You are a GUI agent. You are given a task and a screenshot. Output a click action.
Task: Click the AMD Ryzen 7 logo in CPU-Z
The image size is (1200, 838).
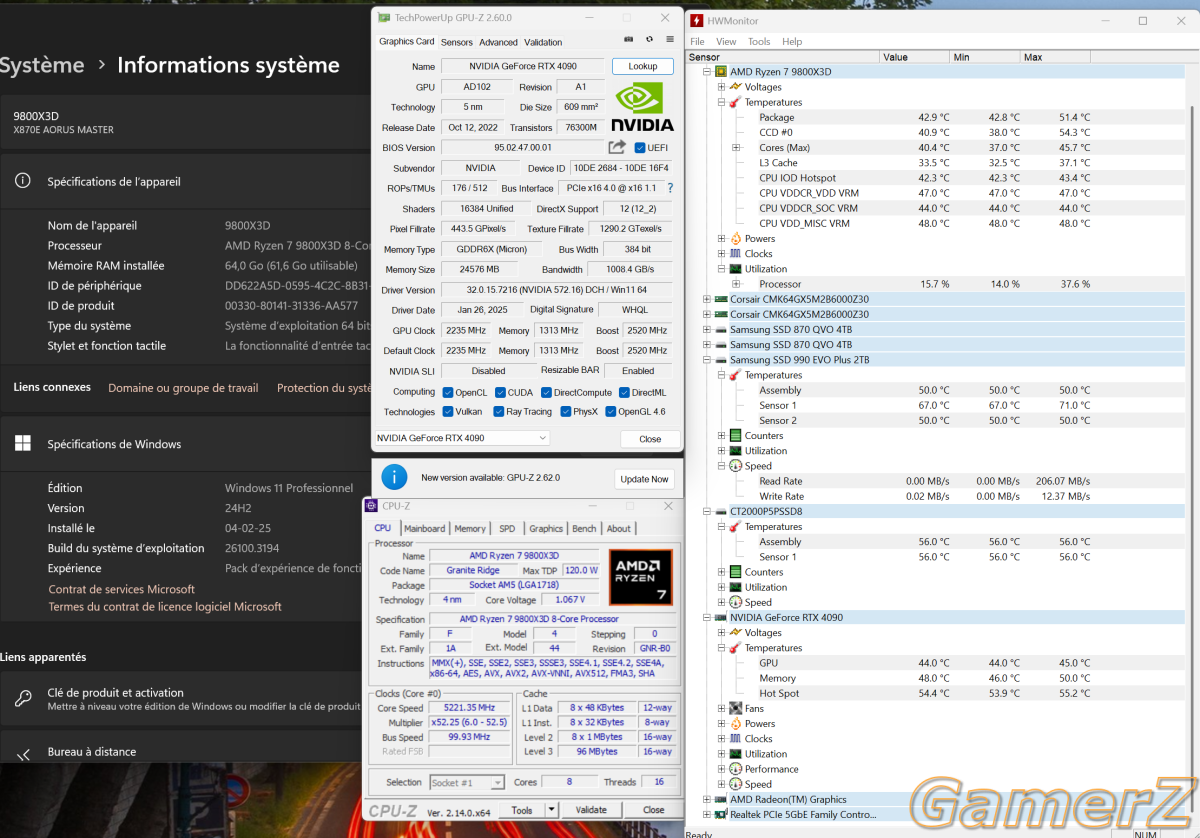[x=641, y=577]
